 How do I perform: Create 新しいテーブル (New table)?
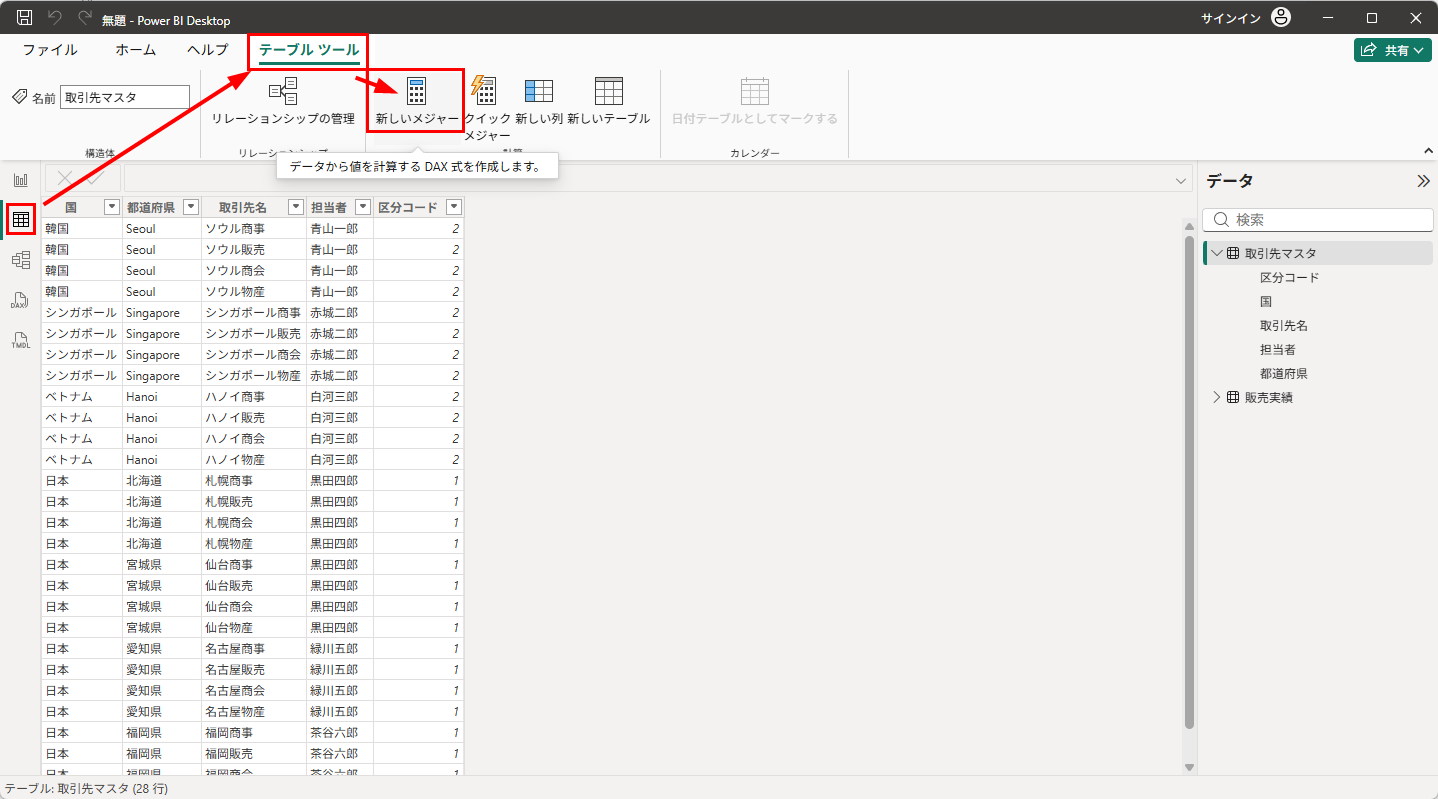tap(609, 101)
